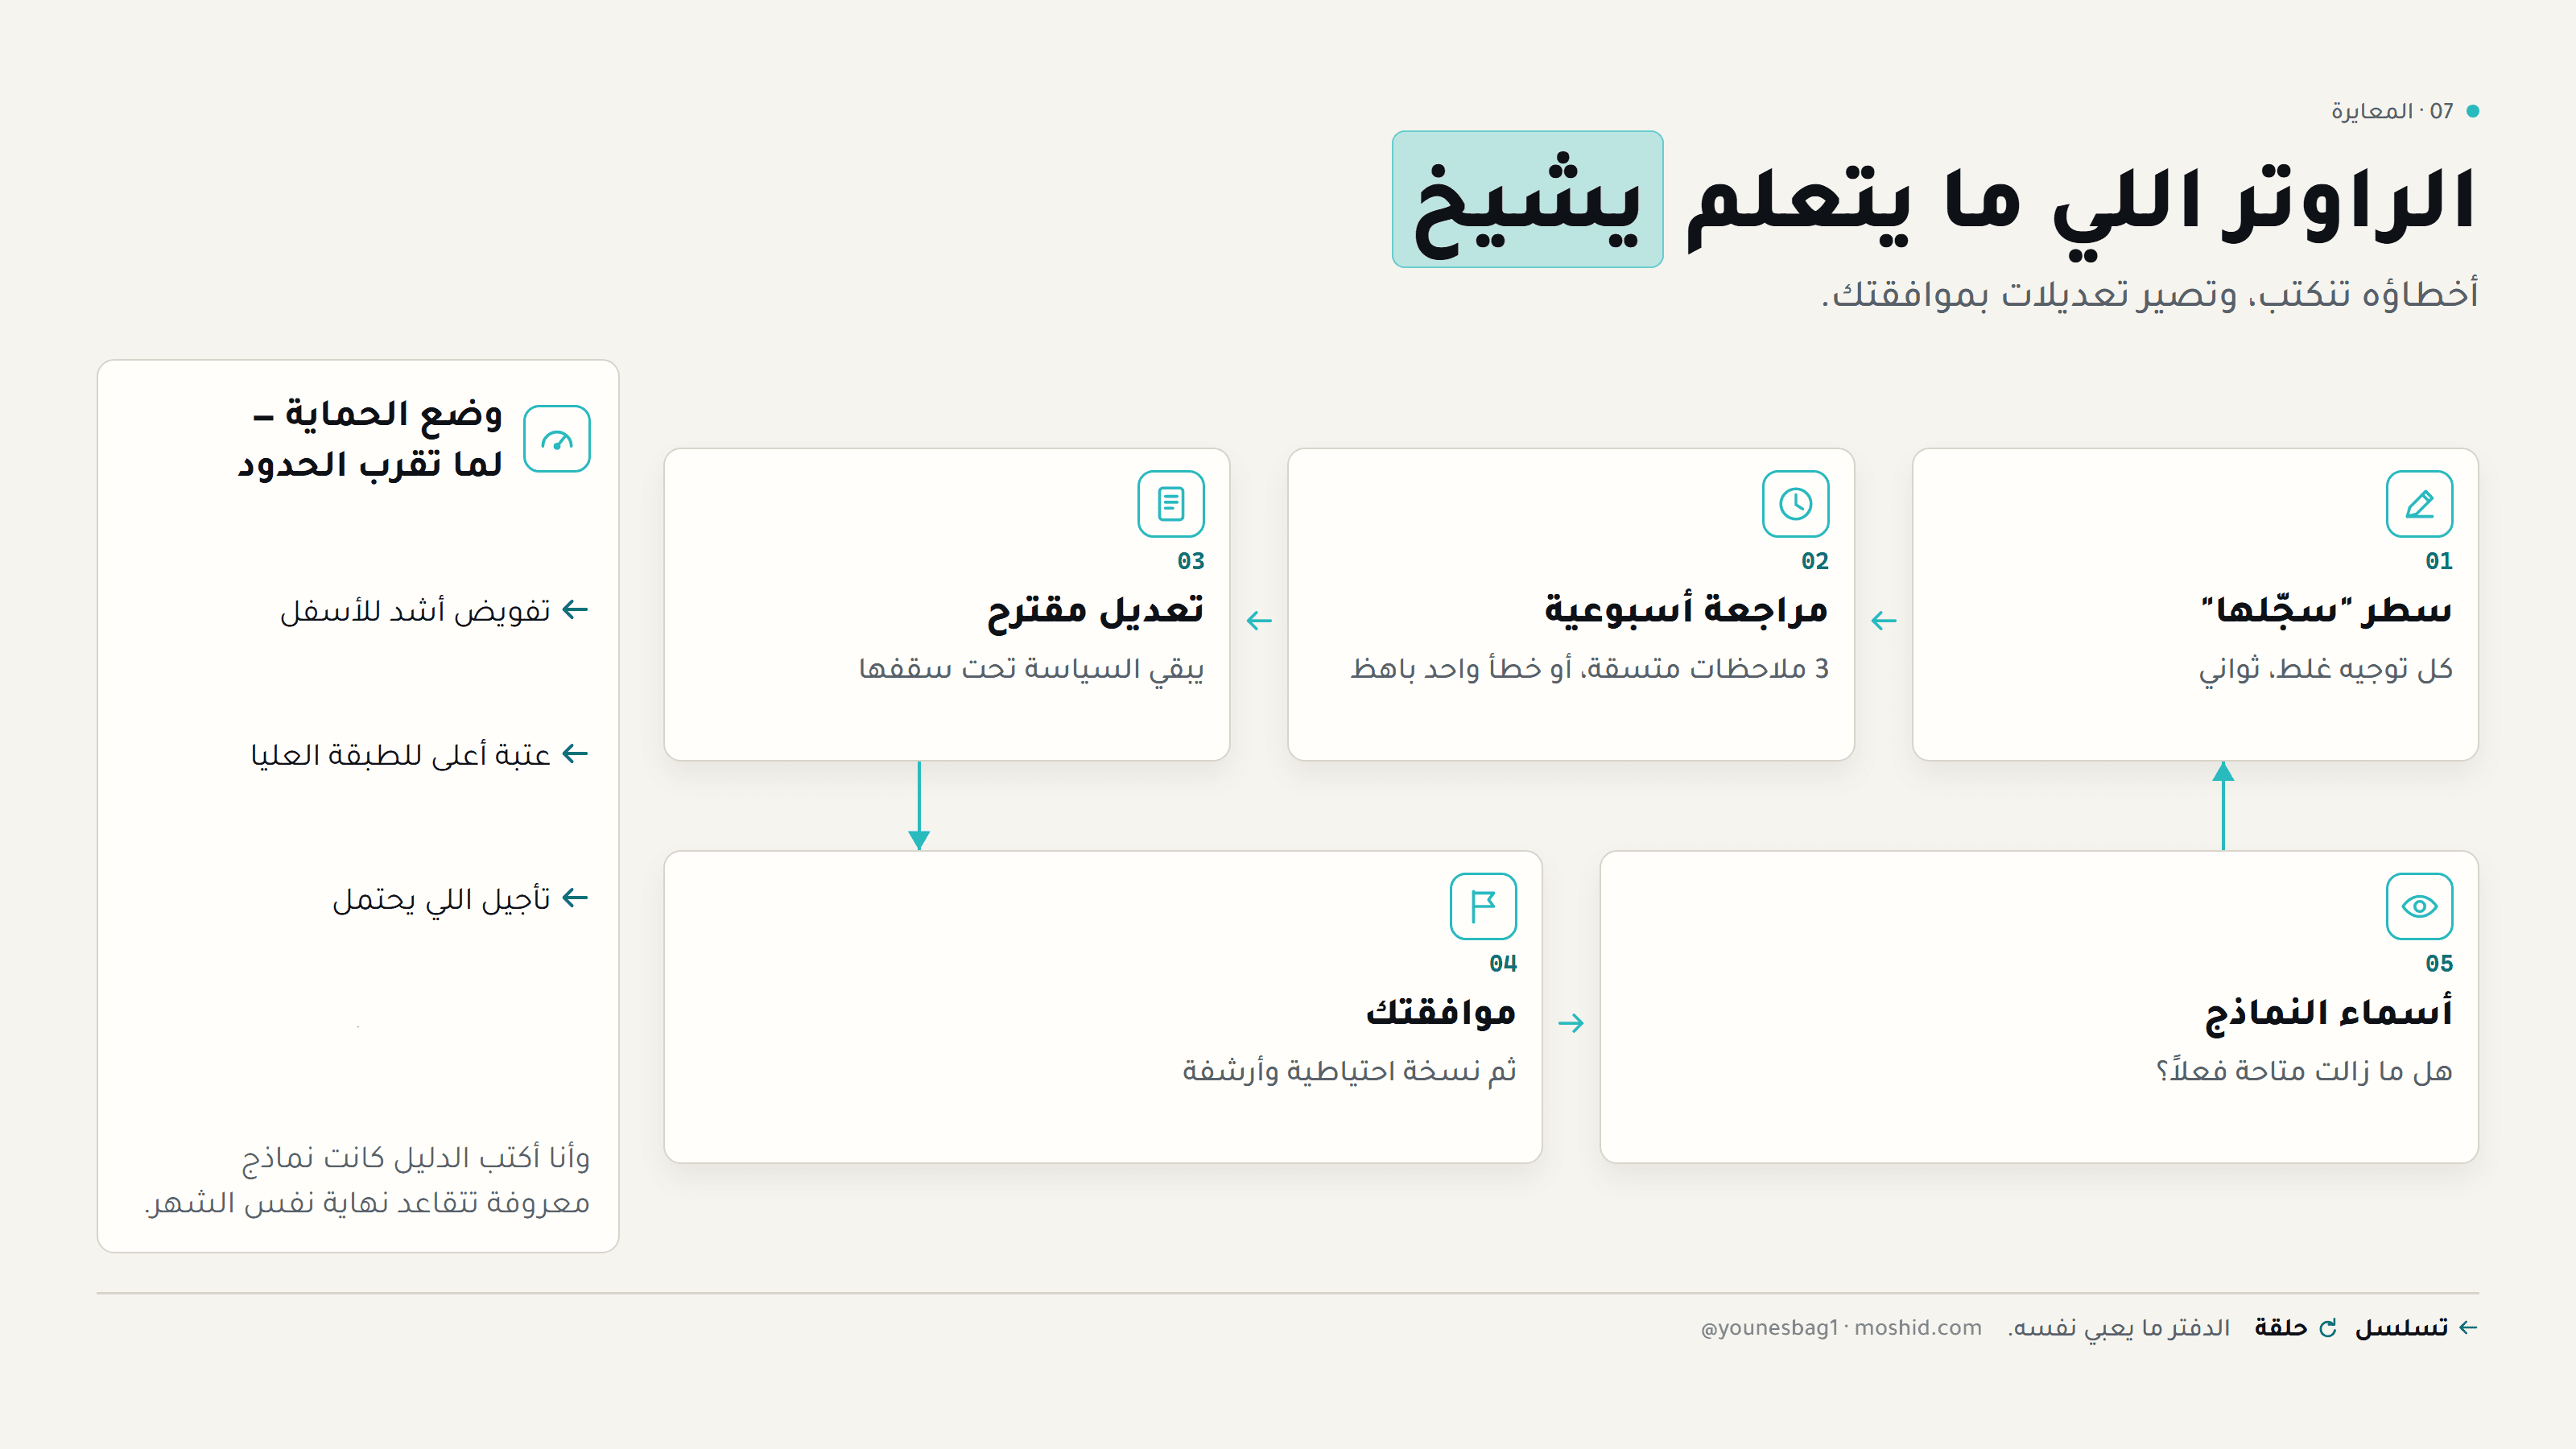Click the card heading تعديل مقترح
The image size is (2576, 1449).
tap(1095, 610)
